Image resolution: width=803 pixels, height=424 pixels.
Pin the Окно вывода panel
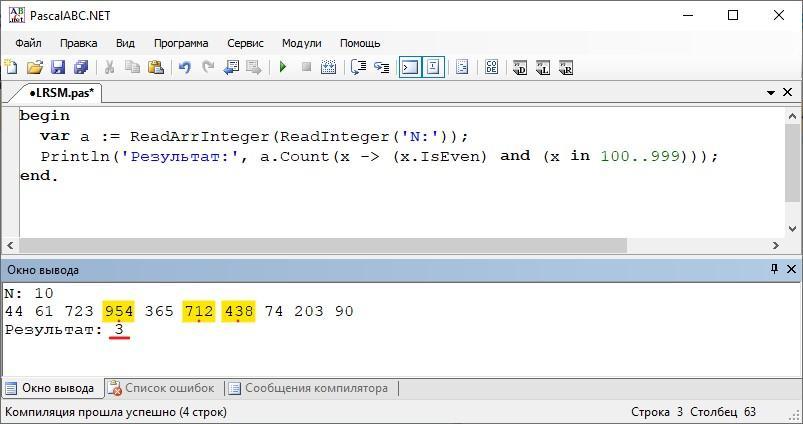pos(774,269)
